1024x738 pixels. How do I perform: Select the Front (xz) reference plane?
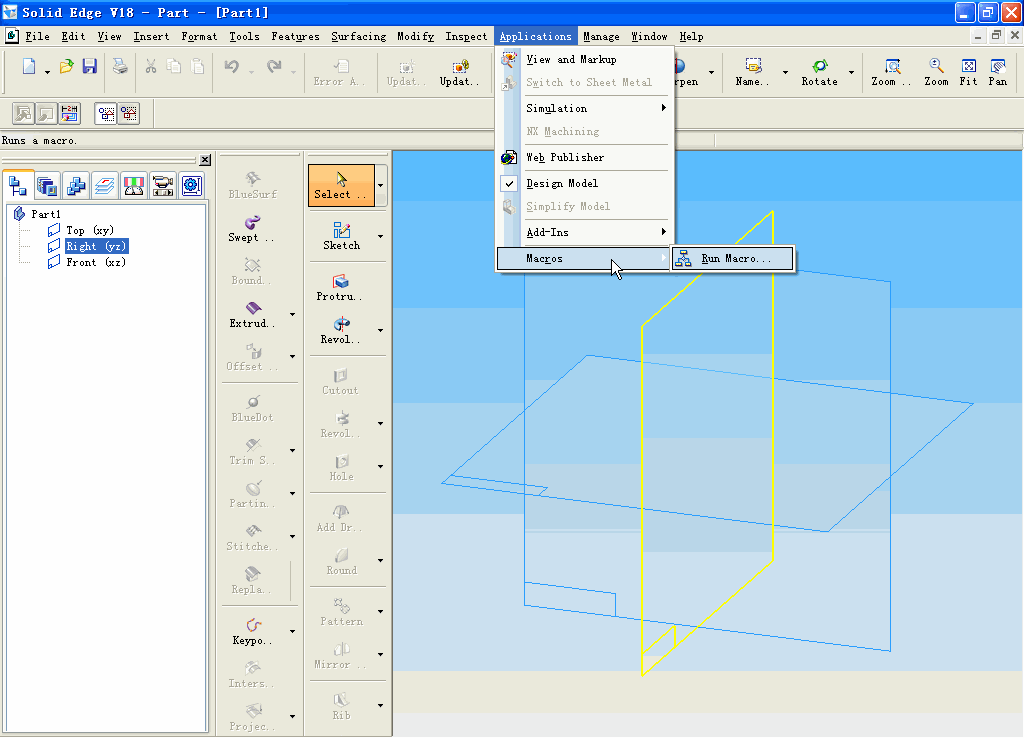click(96, 263)
